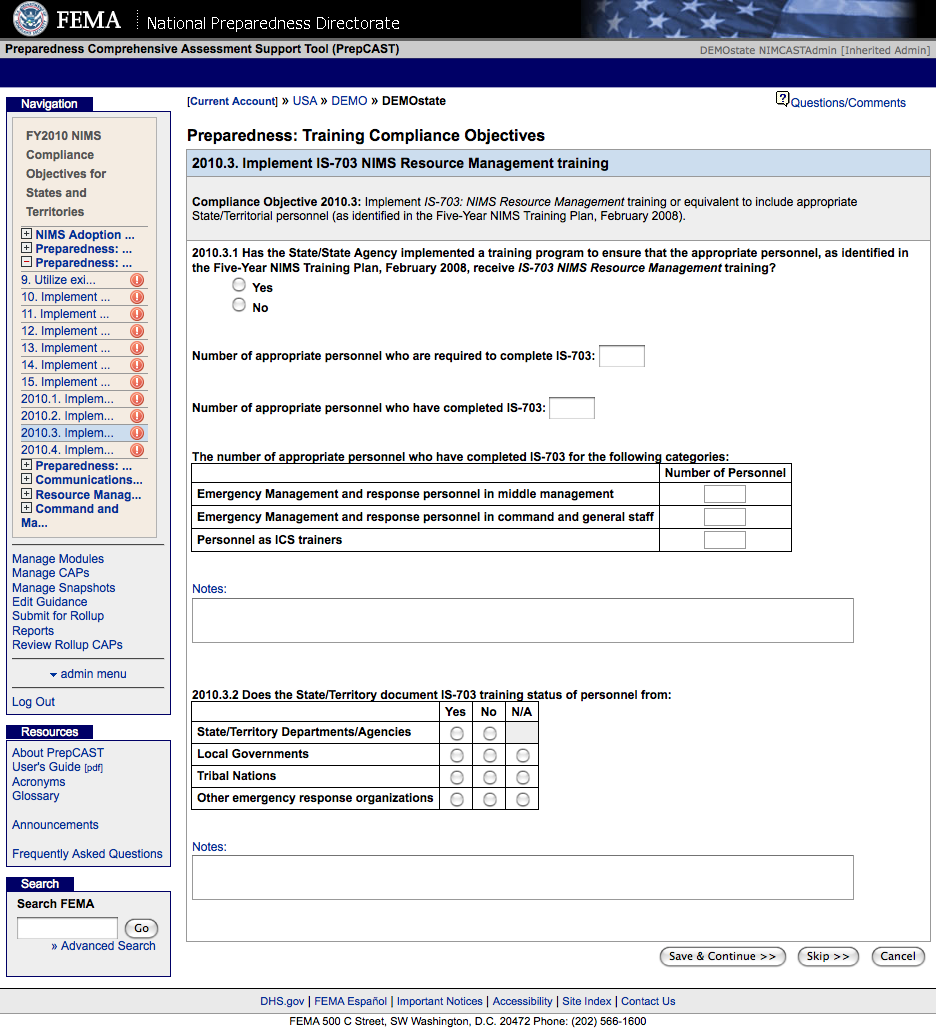The height and width of the screenshot is (1028, 936).
Task: Click the alert icon next to 2010.1
Action: [x=137, y=399]
